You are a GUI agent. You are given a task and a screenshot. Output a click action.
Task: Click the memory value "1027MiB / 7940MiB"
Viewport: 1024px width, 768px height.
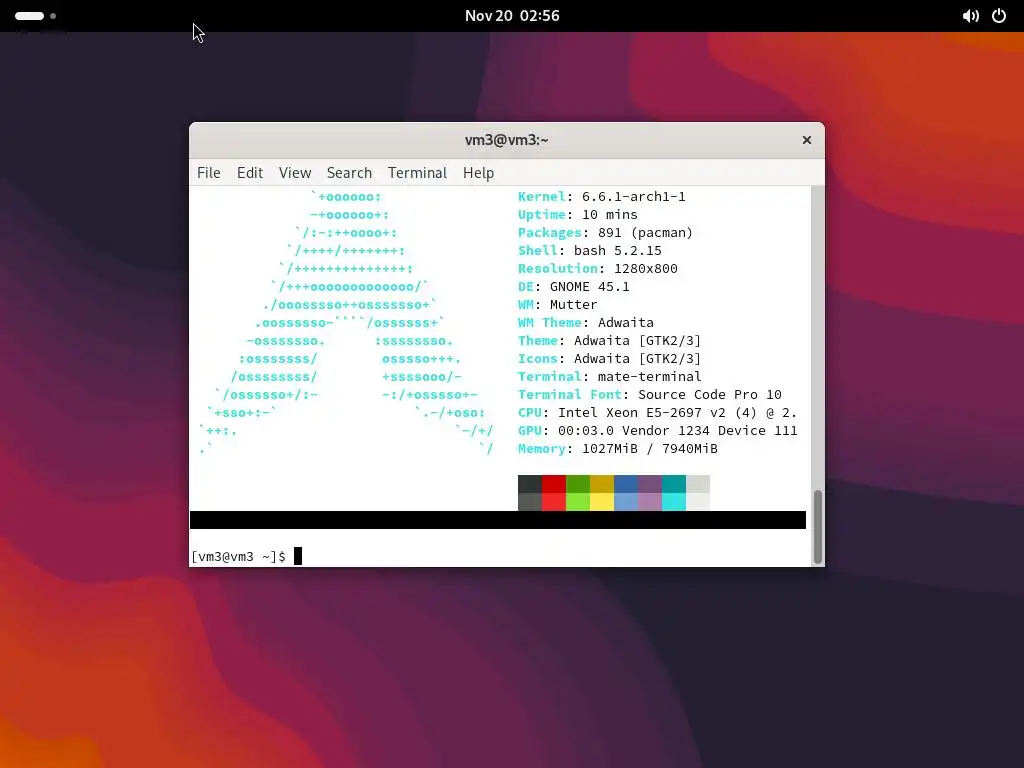point(650,449)
